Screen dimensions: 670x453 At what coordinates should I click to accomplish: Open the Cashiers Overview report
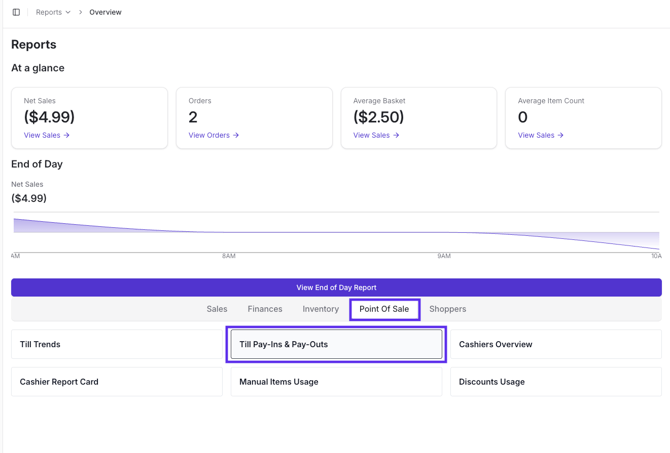(555, 344)
